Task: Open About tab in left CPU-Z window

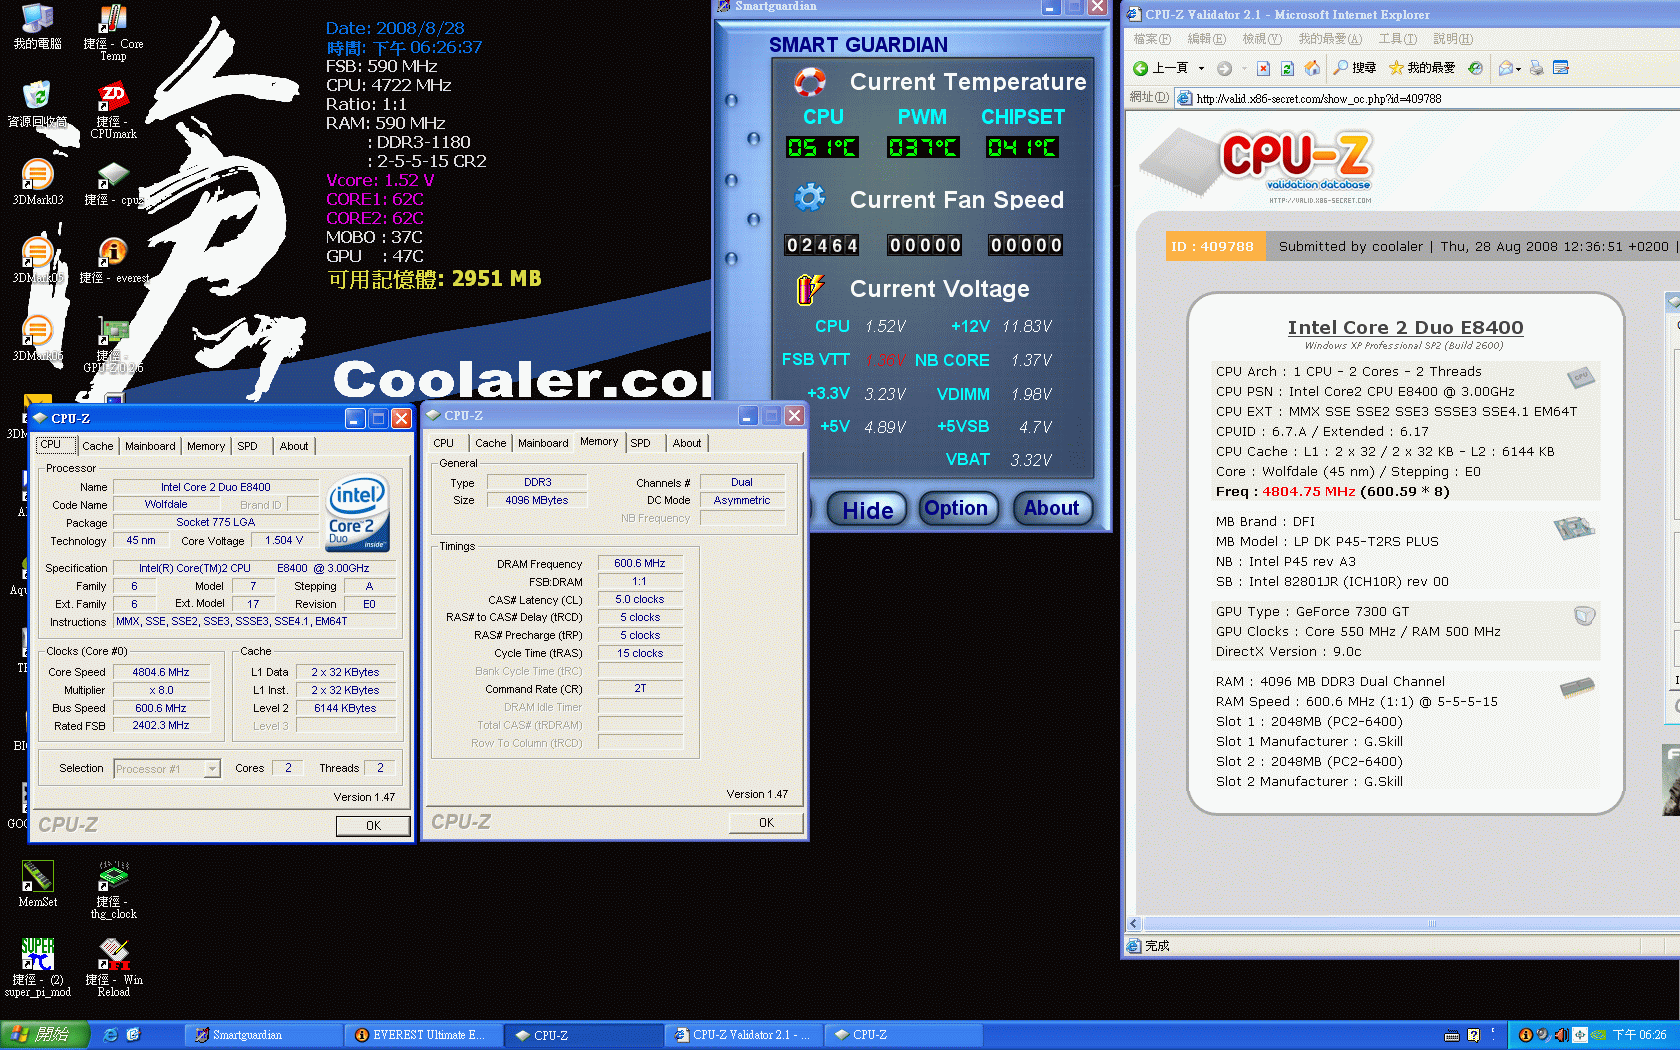Action: pos(294,446)
